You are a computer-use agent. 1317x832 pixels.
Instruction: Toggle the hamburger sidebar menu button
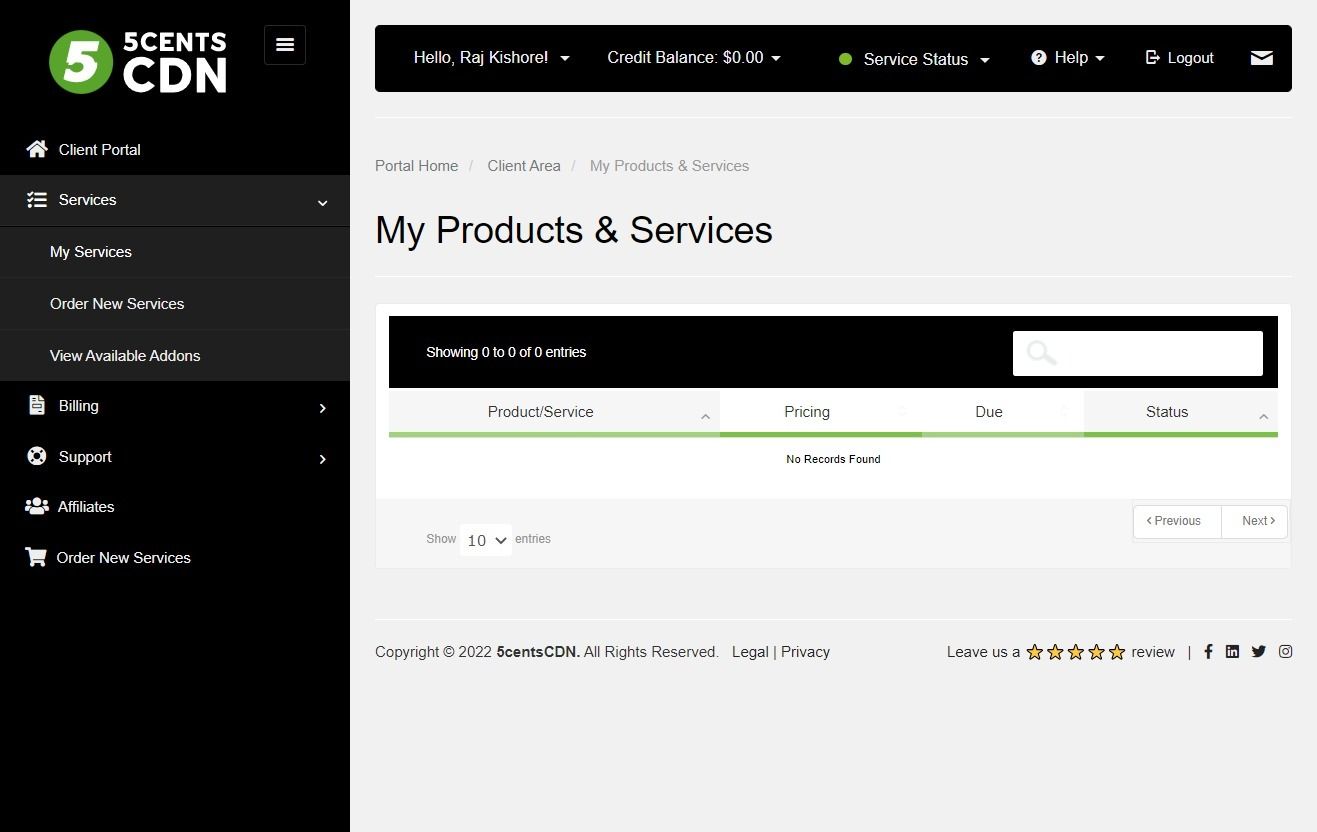(285, 45)
